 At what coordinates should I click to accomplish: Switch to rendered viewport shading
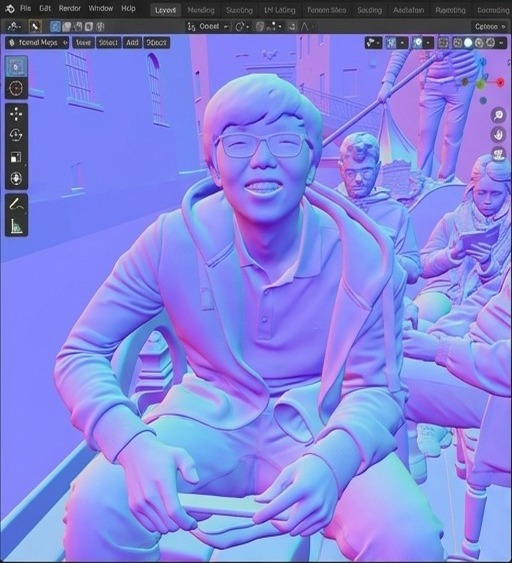[490, 43]
